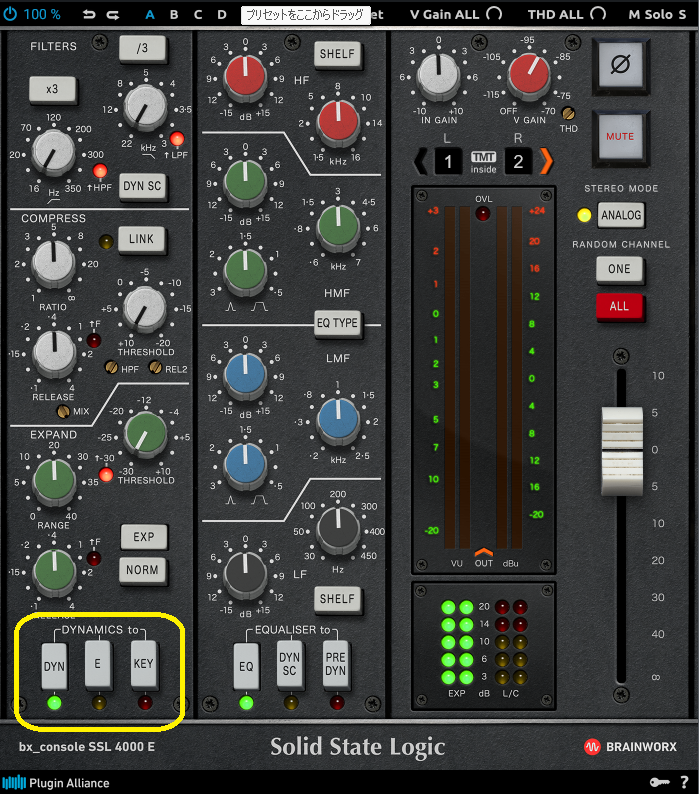
Task: Select previous TMT channel arrow
Action: (x=420, y=162)
